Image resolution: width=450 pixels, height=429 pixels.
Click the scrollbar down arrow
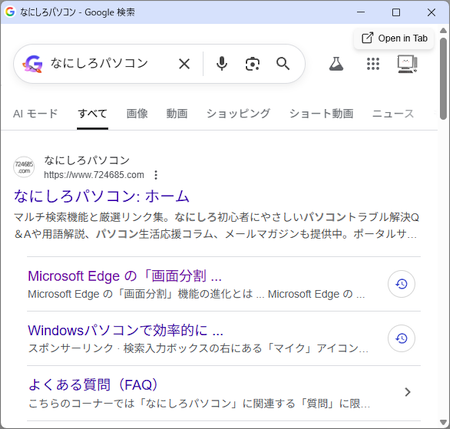point(443,422)
